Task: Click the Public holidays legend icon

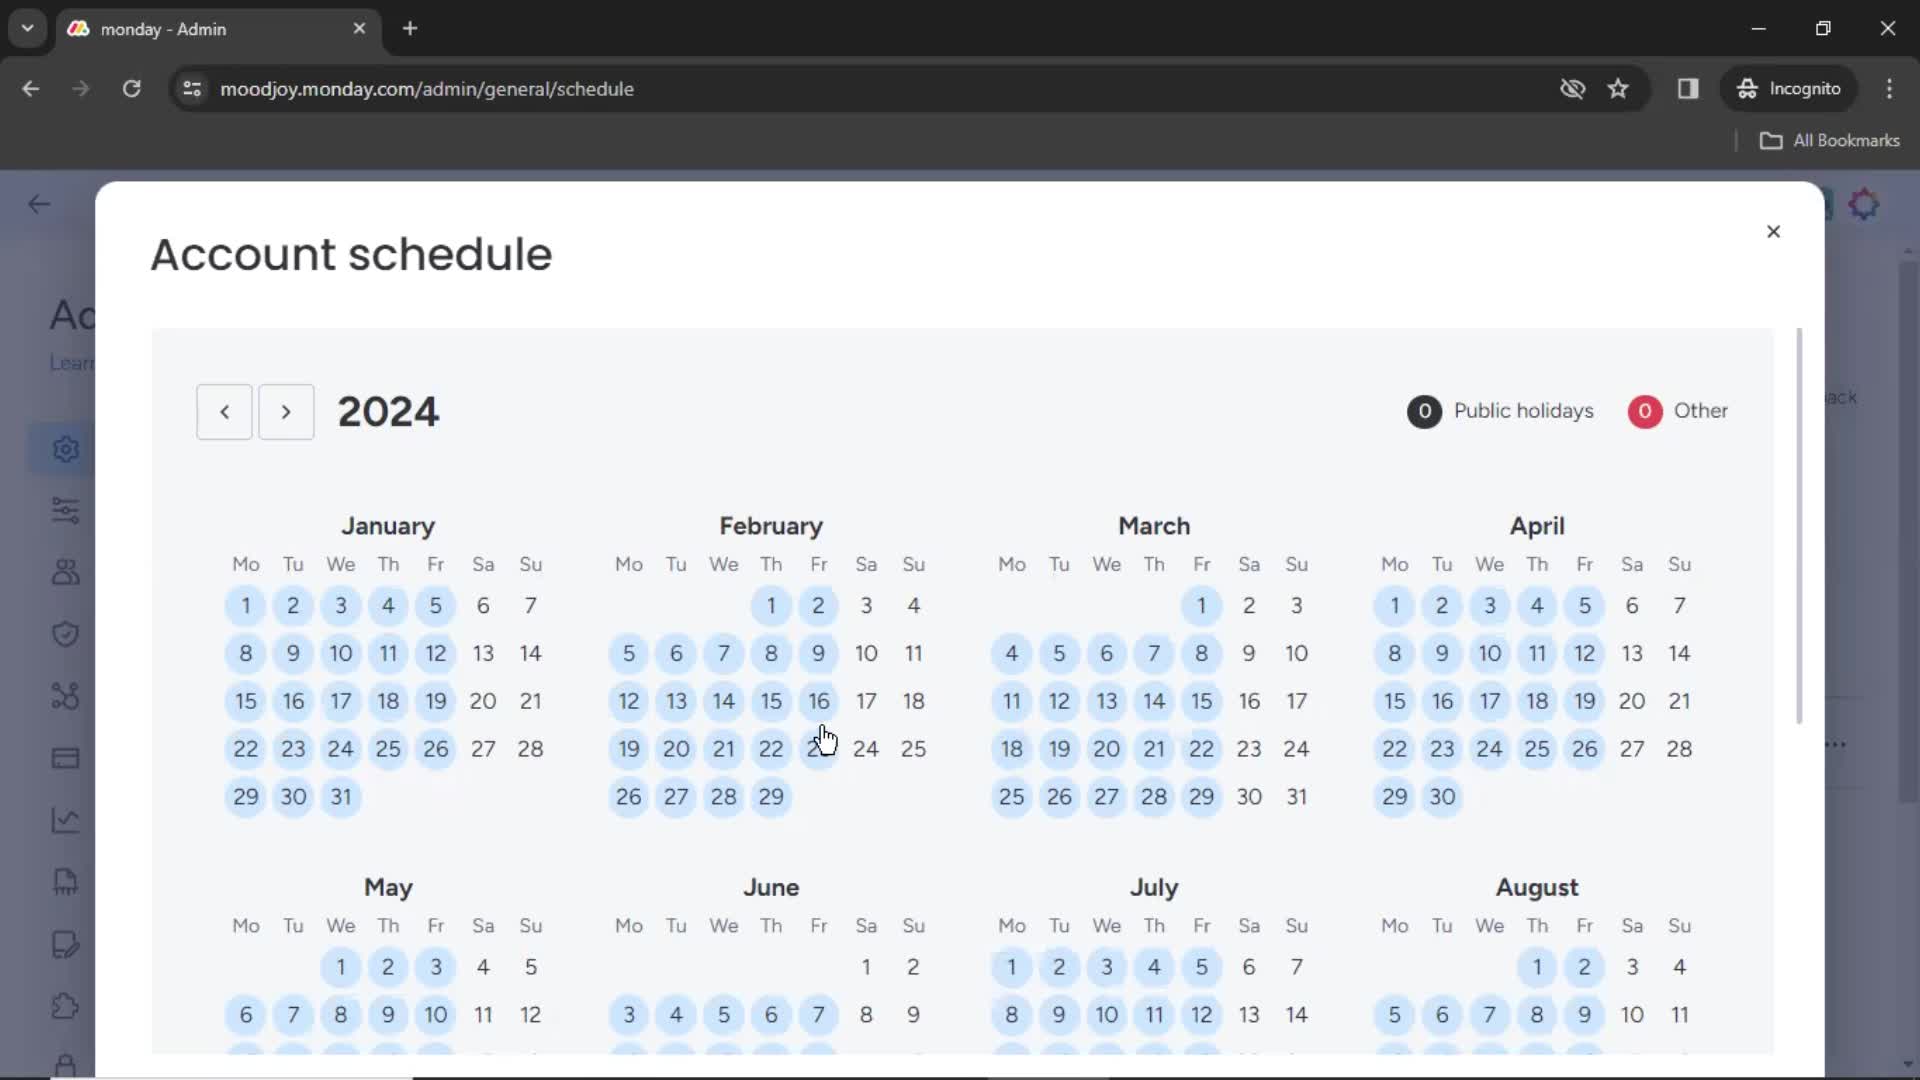Action: pyautogui.click(x=1424, y=410)
